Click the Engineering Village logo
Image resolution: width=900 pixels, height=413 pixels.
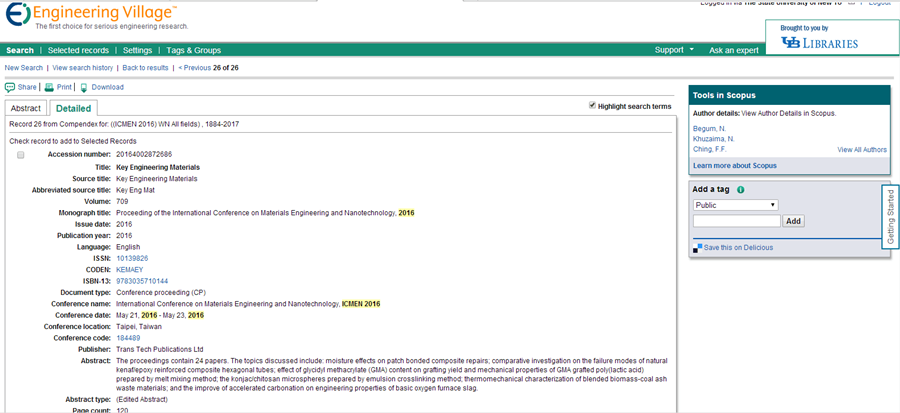point(92,15)
